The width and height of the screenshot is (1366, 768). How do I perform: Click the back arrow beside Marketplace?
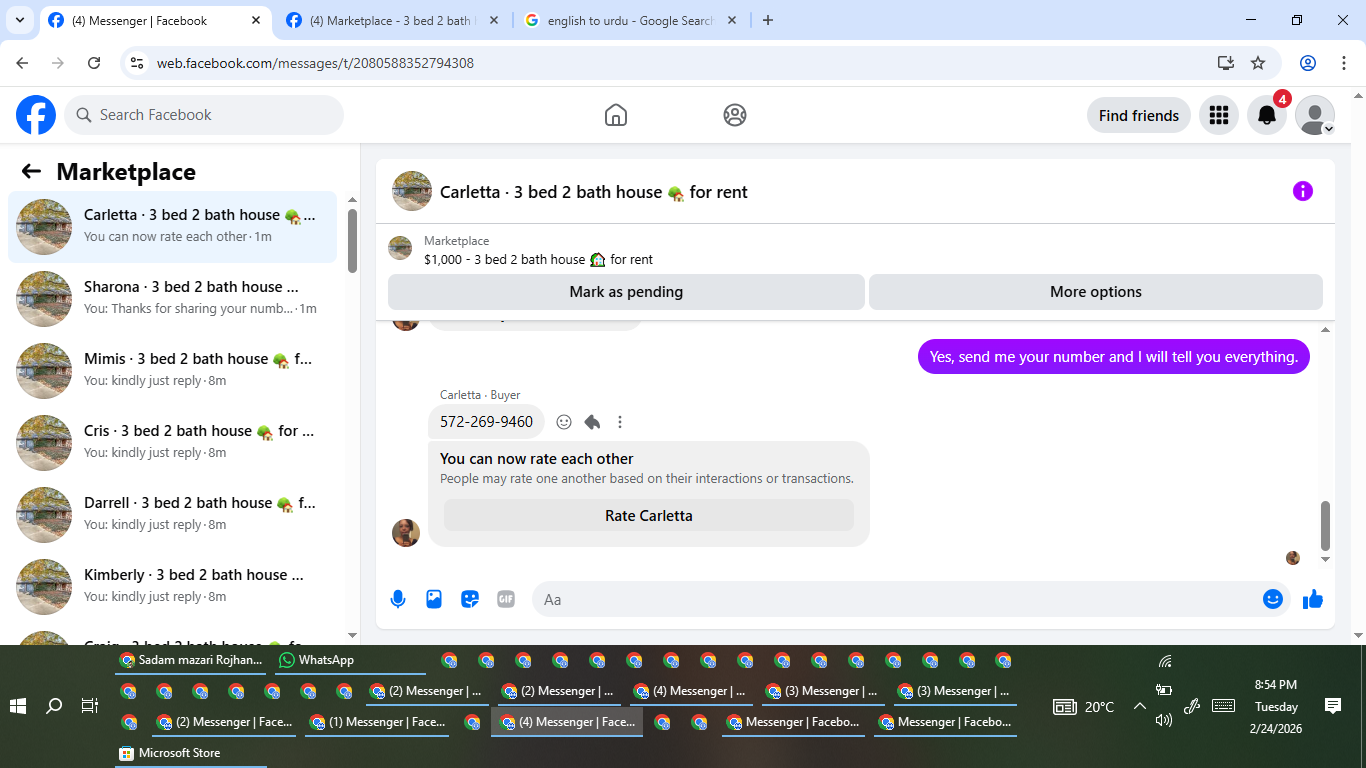31,171
